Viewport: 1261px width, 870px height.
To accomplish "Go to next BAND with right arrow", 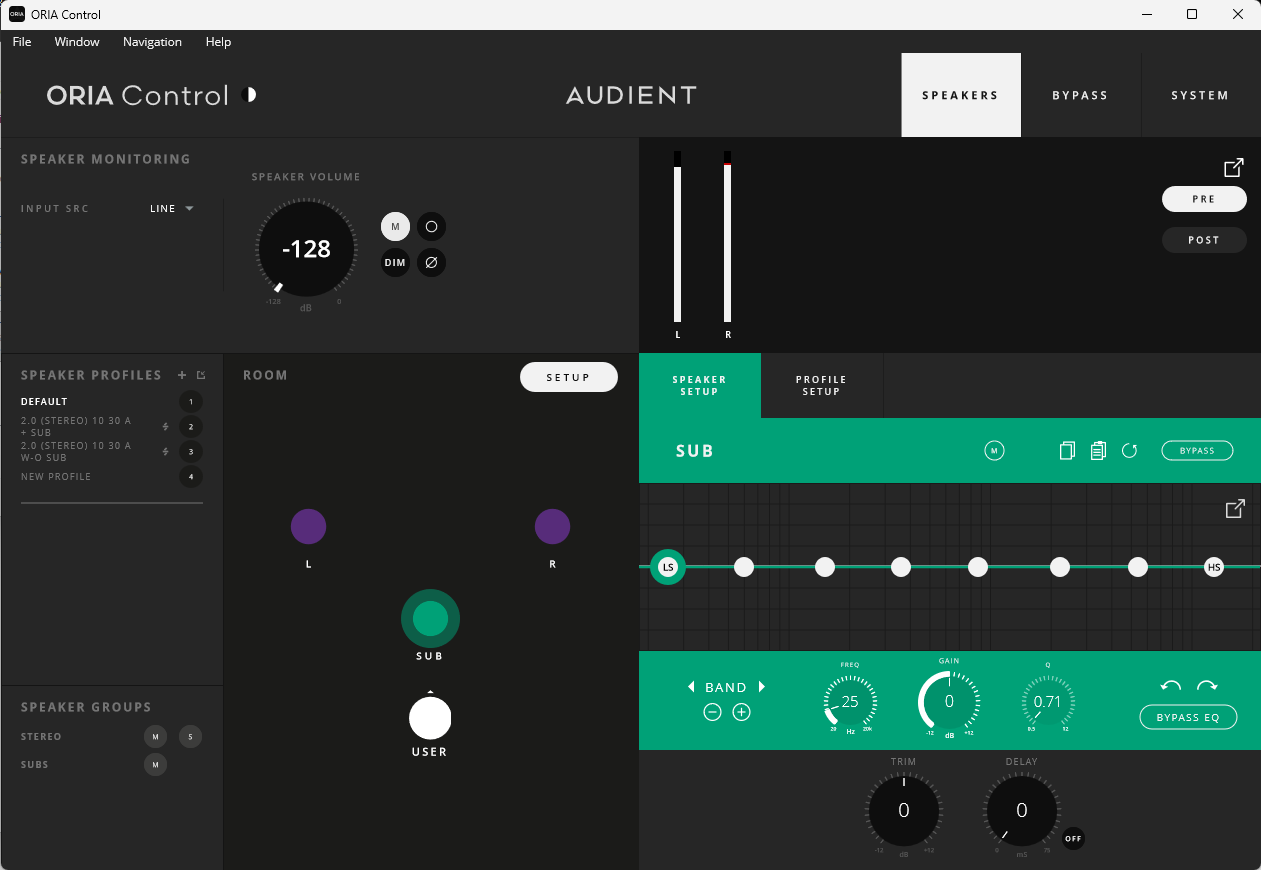I will (762, 687).
